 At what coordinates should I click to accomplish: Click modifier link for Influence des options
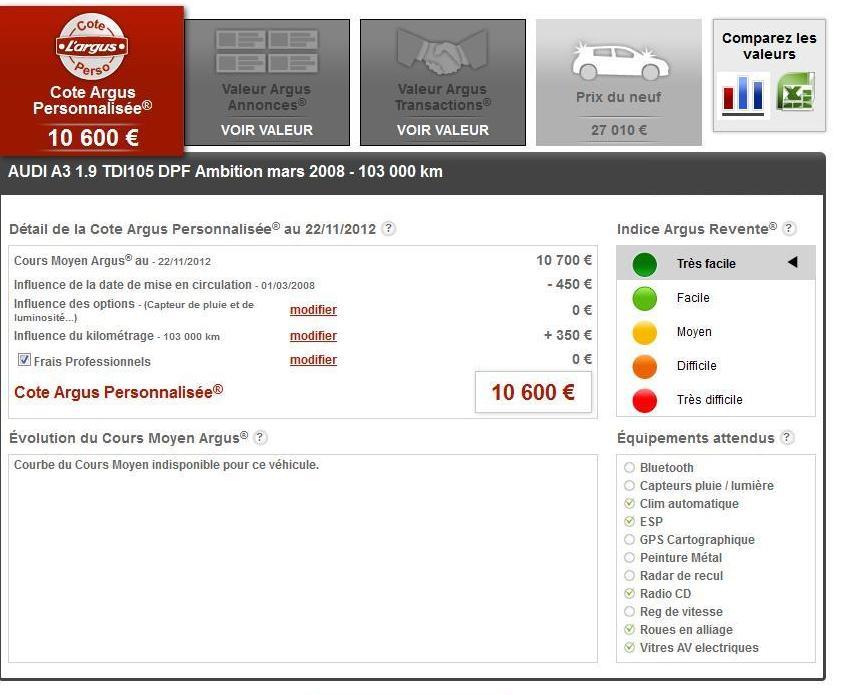[x=313, y=310]
